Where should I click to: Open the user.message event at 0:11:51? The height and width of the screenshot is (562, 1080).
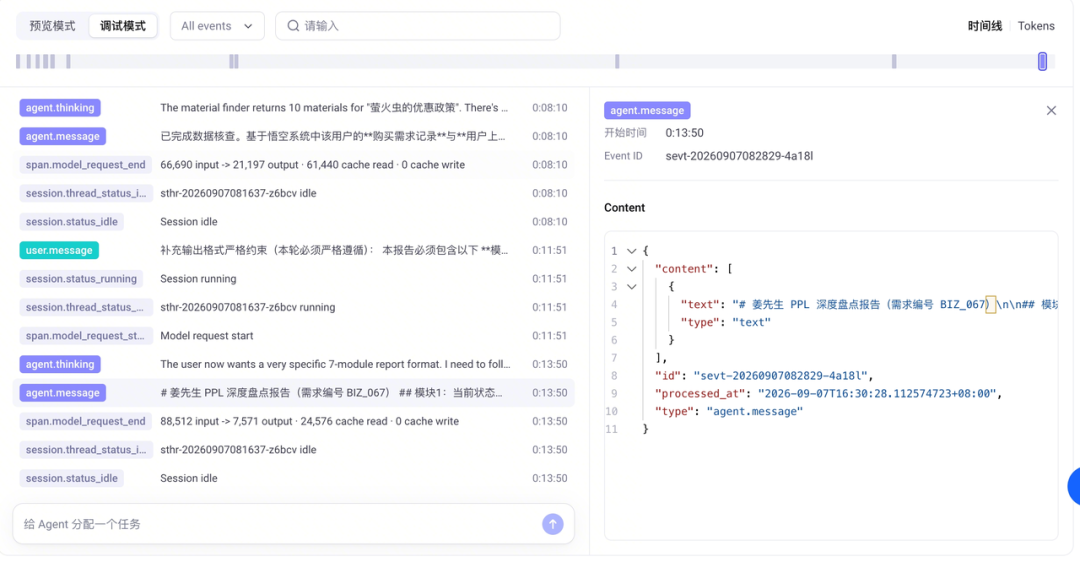[293, 250]
